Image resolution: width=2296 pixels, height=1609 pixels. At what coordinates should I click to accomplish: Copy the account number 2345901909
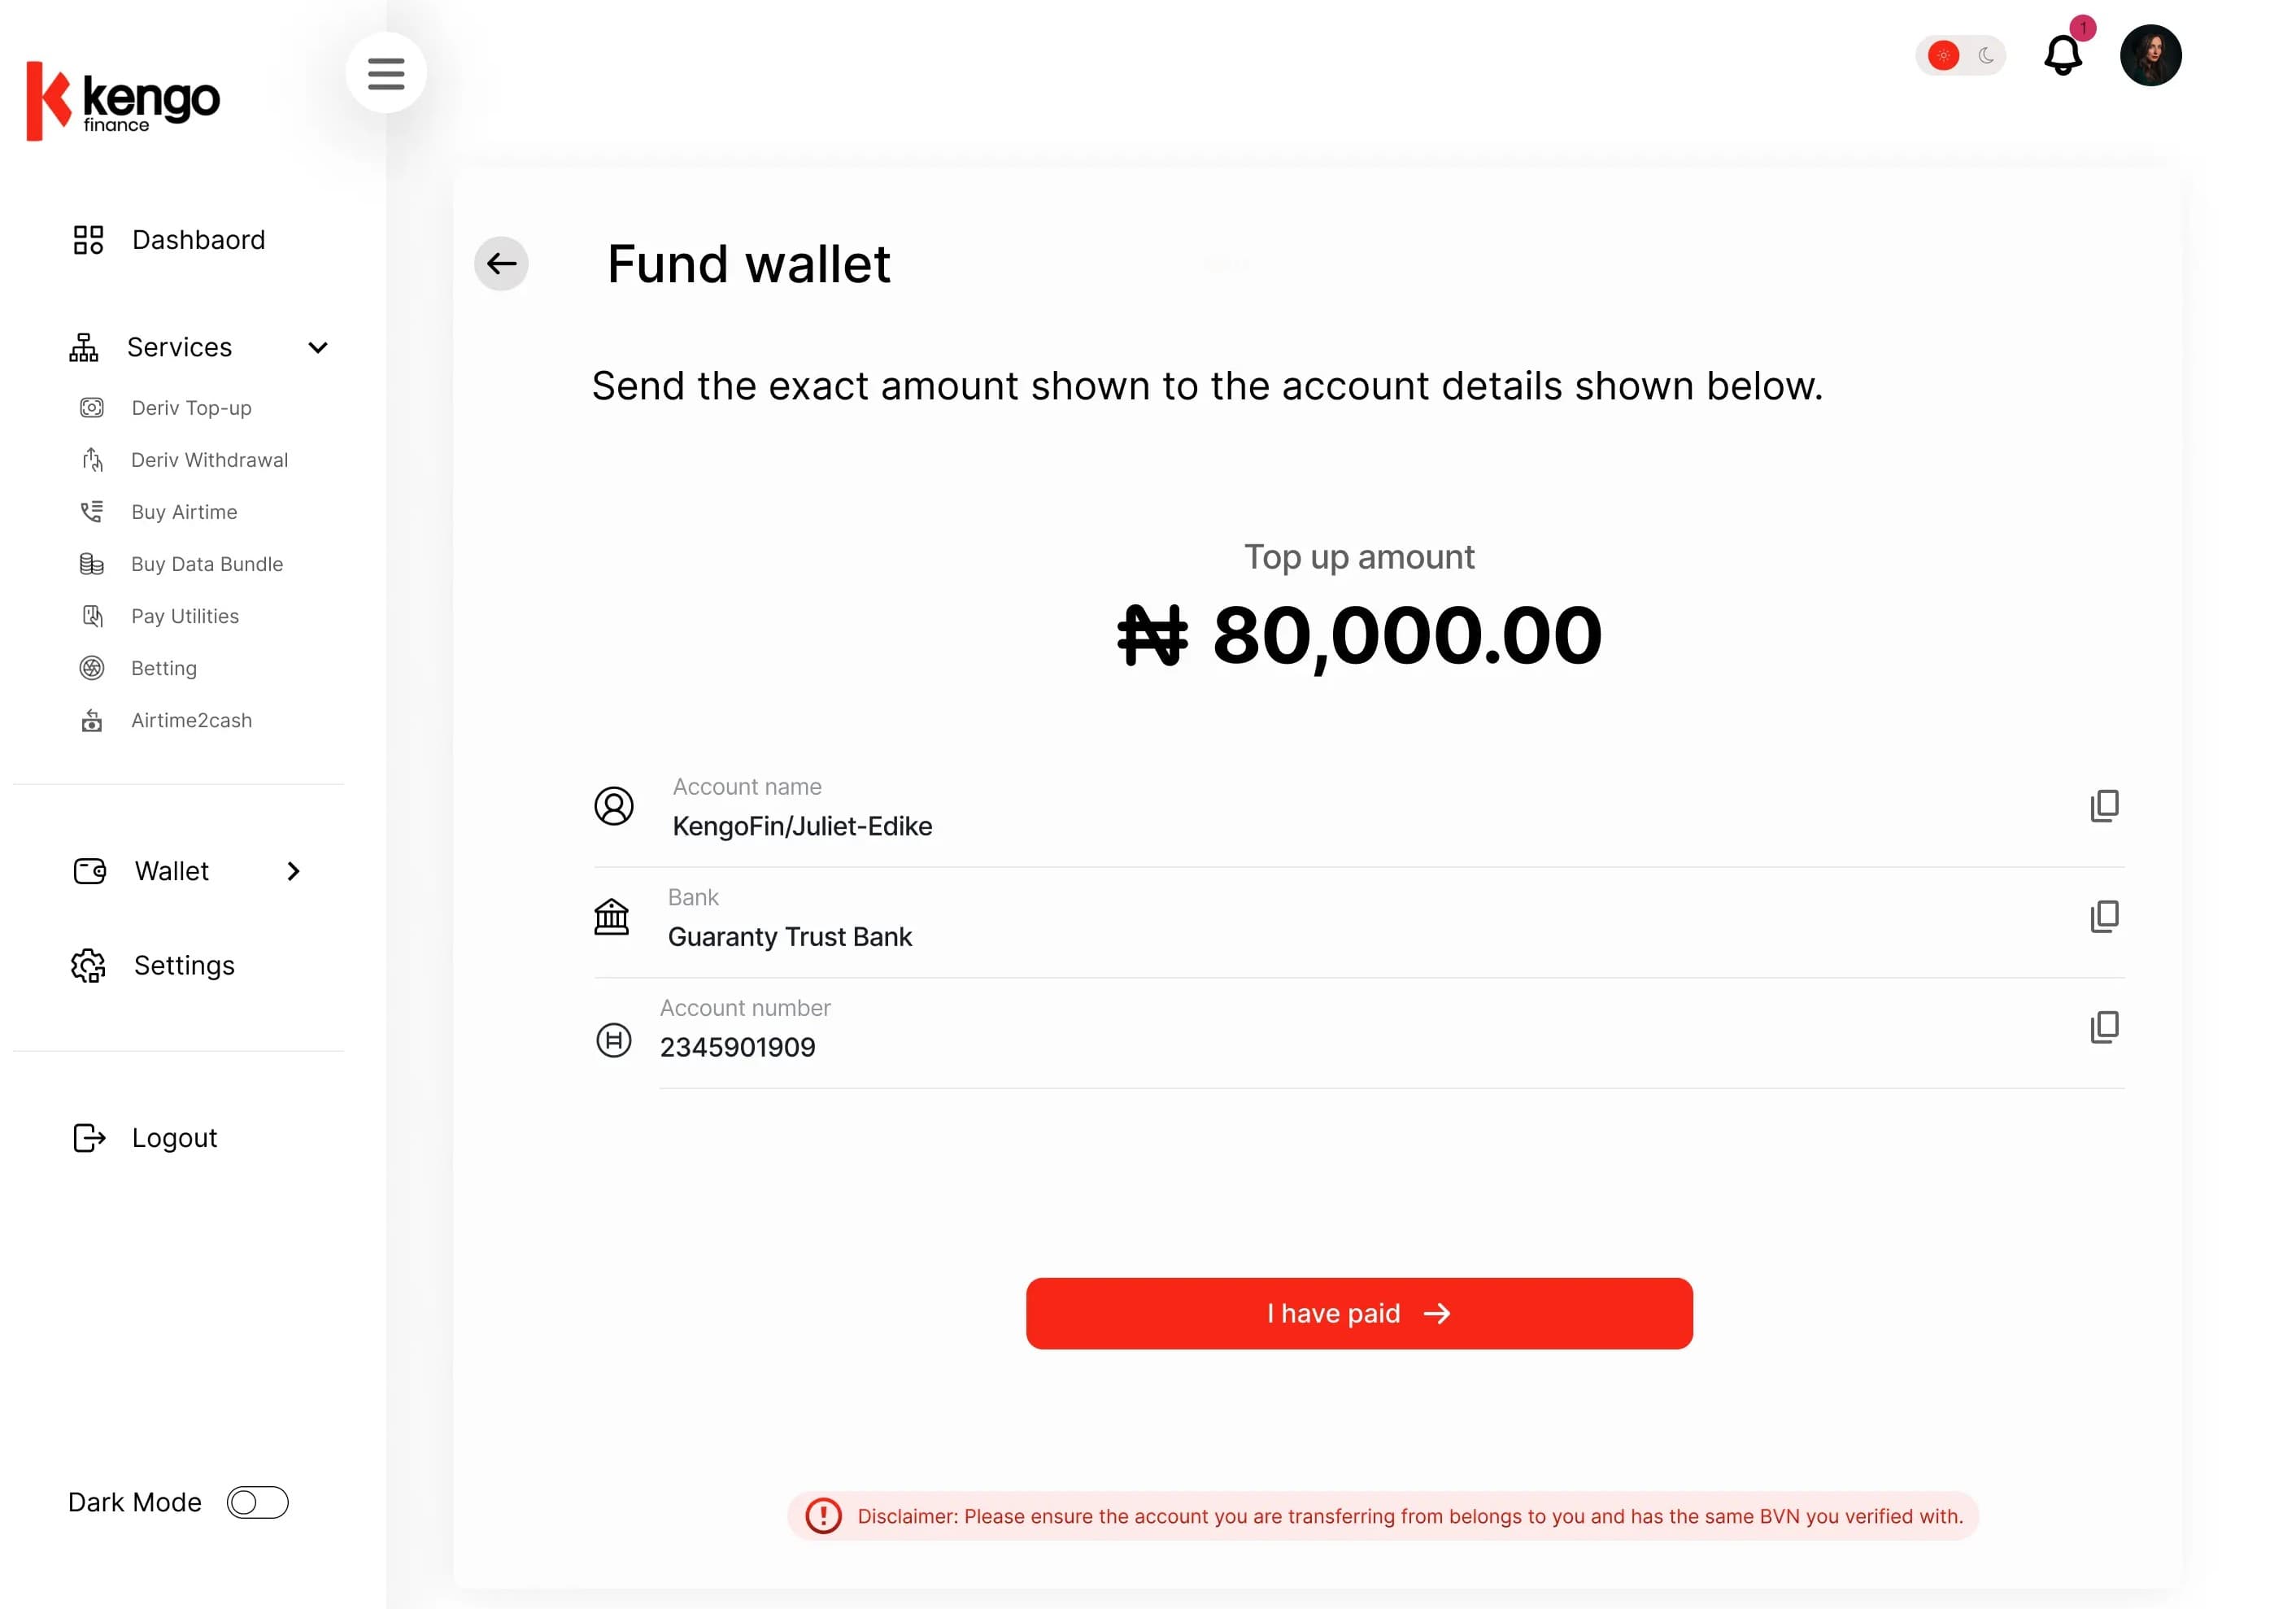coord(2104,1027)
